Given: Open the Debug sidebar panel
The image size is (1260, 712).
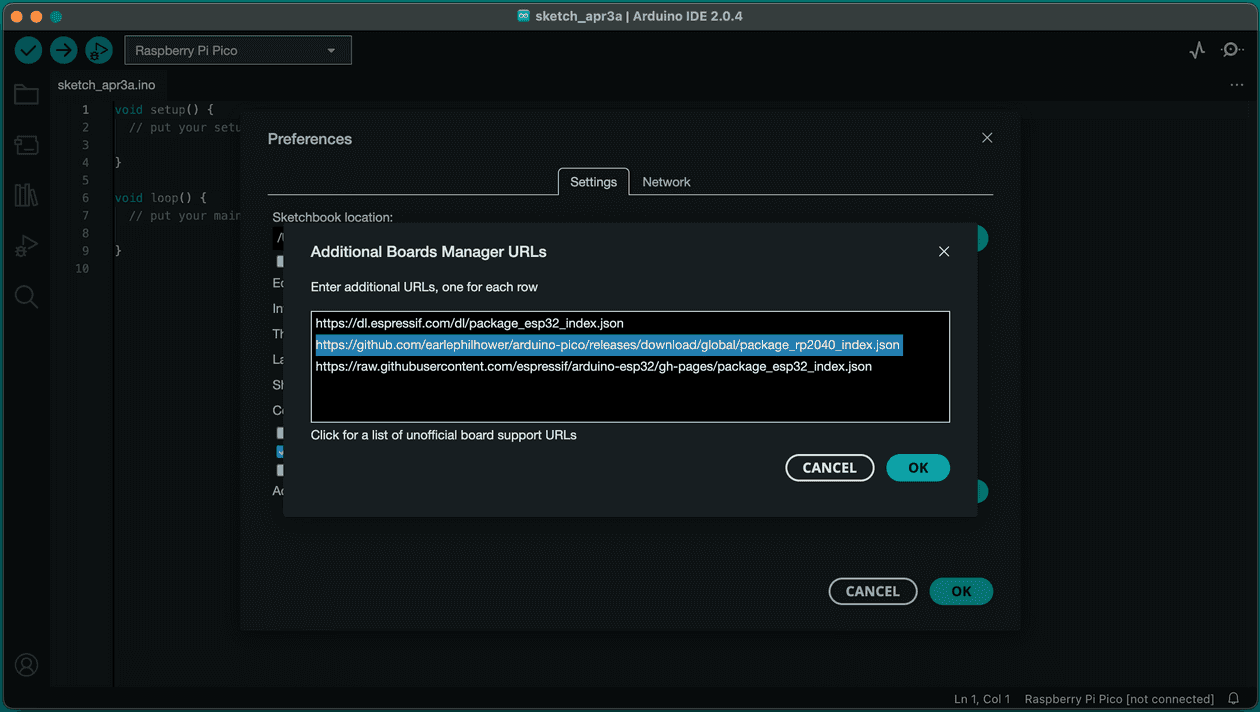Looking at the screenshot, I should tap(26, 246).
